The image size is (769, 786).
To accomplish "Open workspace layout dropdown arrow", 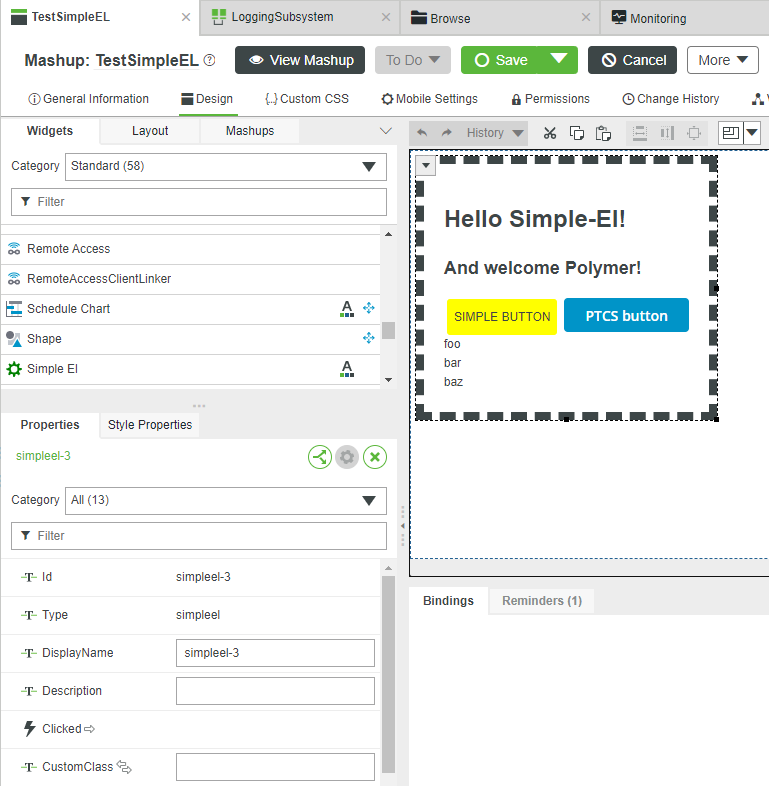I will pos(752,133).
